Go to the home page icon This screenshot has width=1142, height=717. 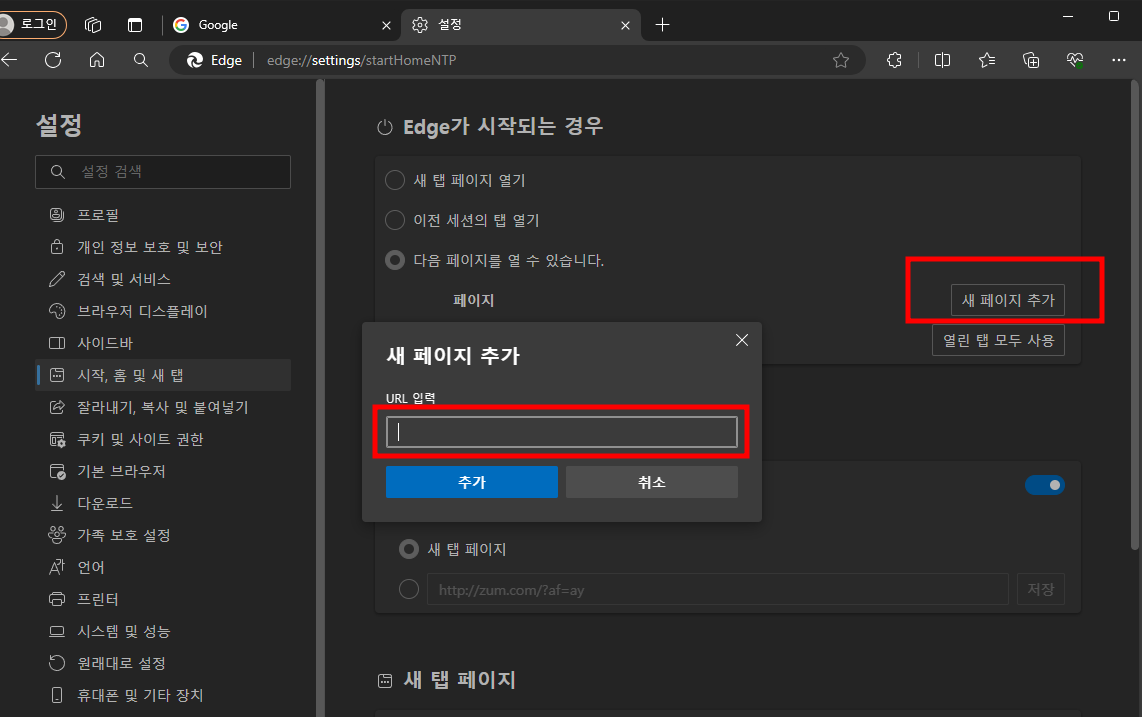coord(97,60)
